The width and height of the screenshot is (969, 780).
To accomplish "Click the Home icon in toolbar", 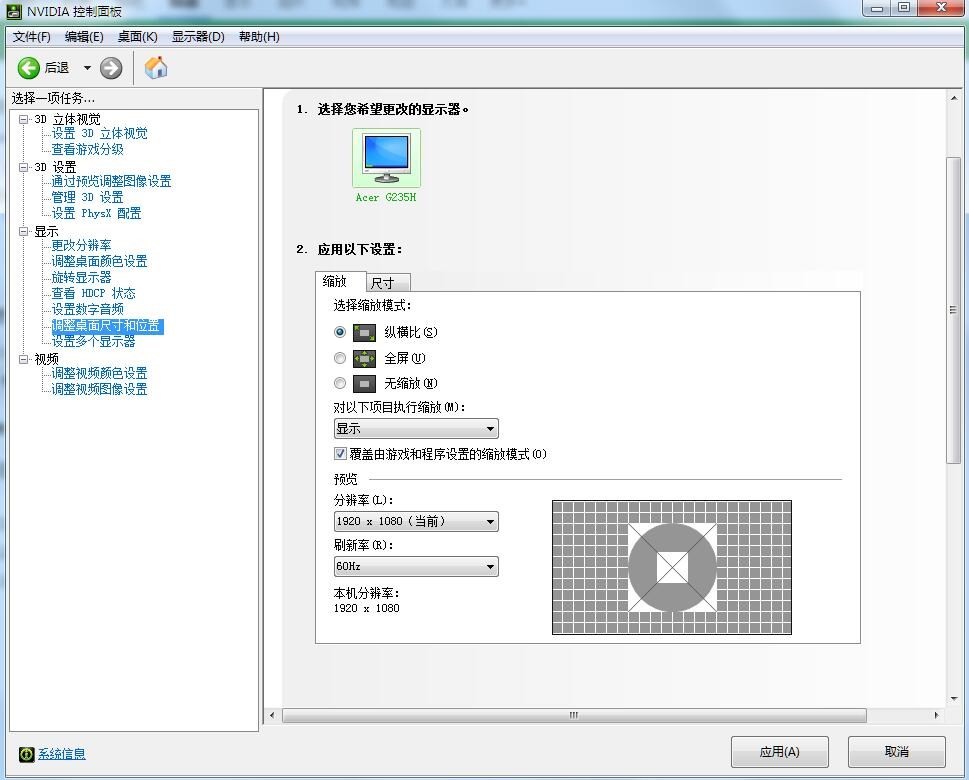I will click(156, 68).
